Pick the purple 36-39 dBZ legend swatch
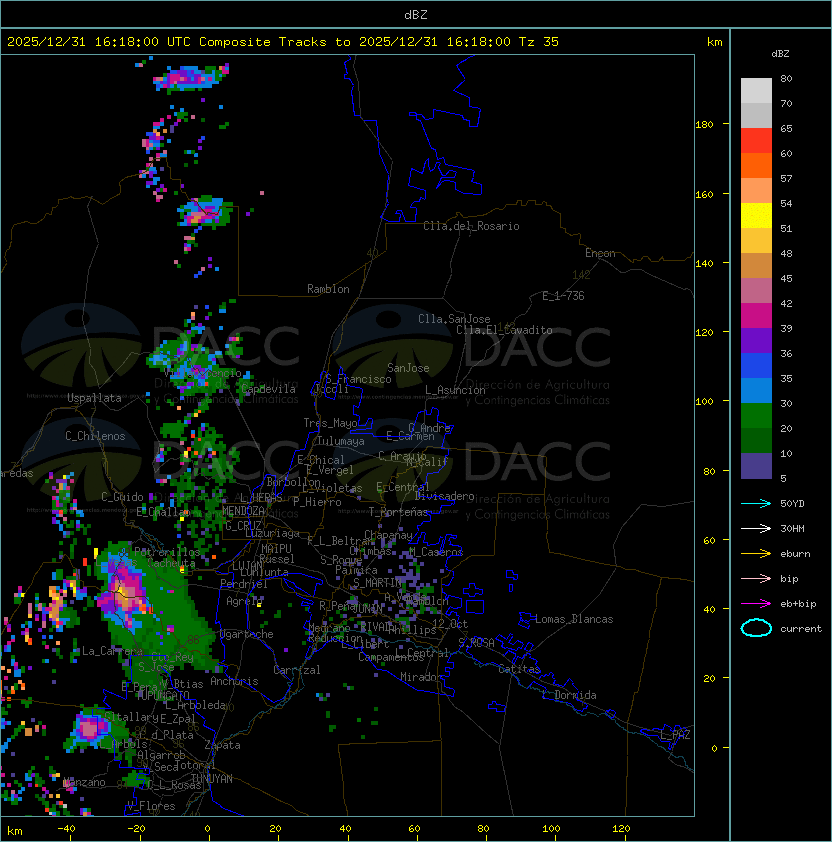This screenshot has width=832, height=842. [756, 340]
